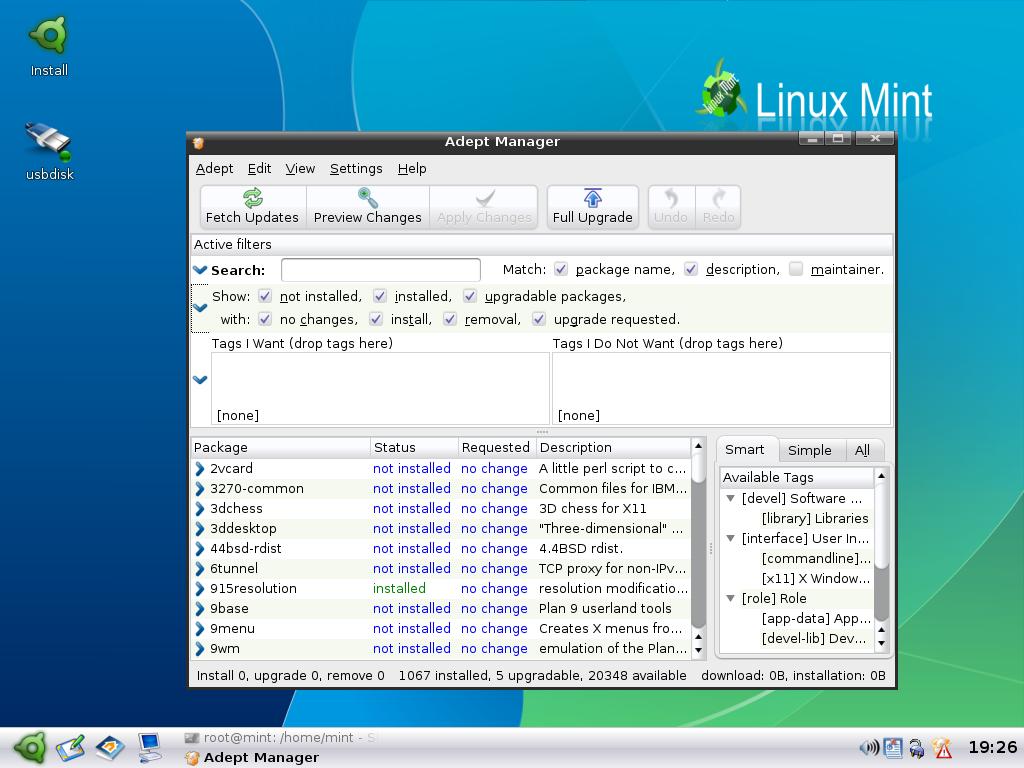The width and height of the screenshot is (1024, 768).
Task: Select the 6tunnel package row
Action: click(x=441, y=568)
